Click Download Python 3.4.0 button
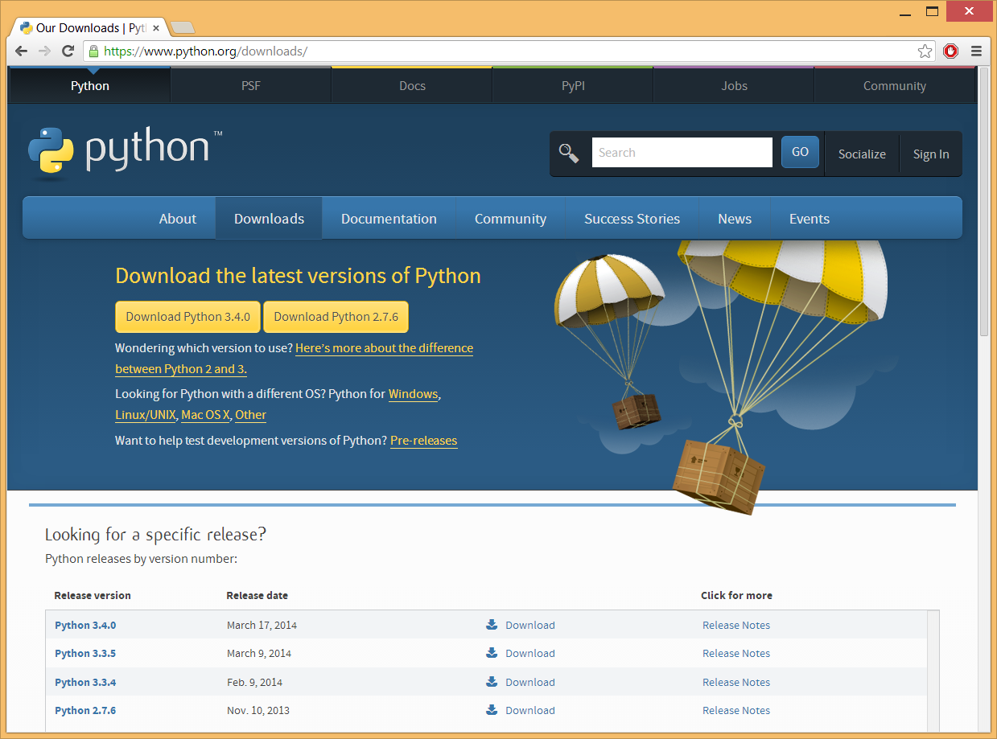Viewport: 997px width, 739px height. (x=188, y=317)
